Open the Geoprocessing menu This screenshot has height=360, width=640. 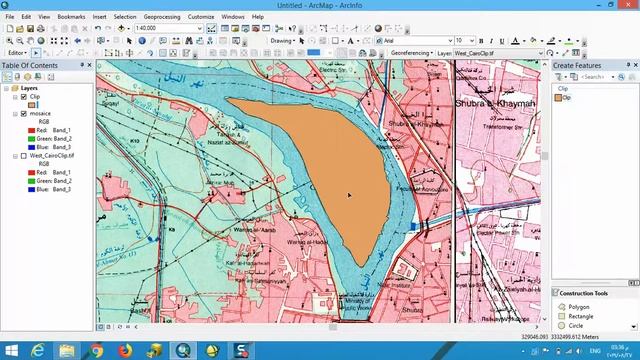[162, 17]
